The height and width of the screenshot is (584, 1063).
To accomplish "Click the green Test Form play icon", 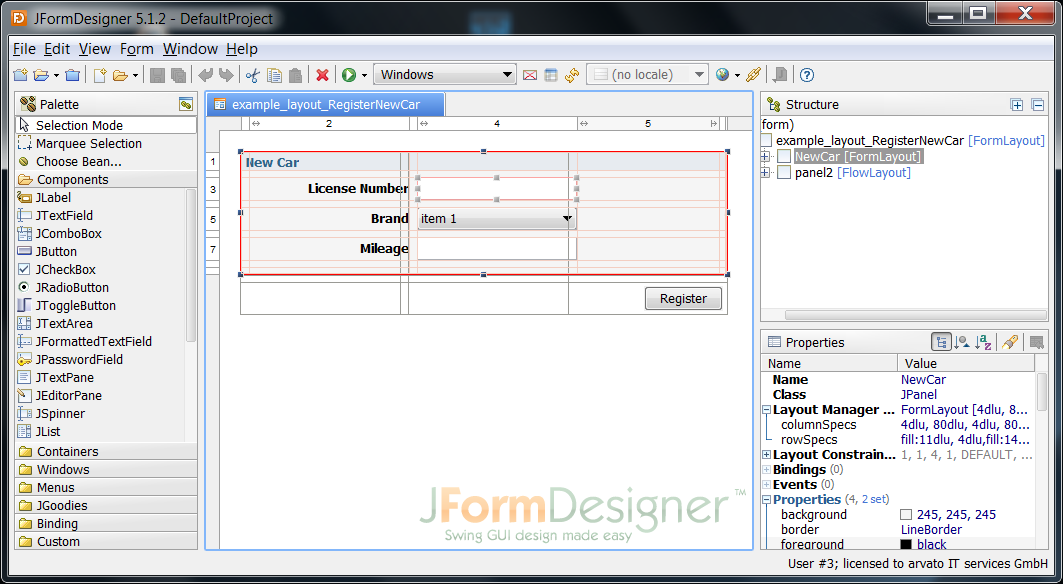I will [349, 75].
